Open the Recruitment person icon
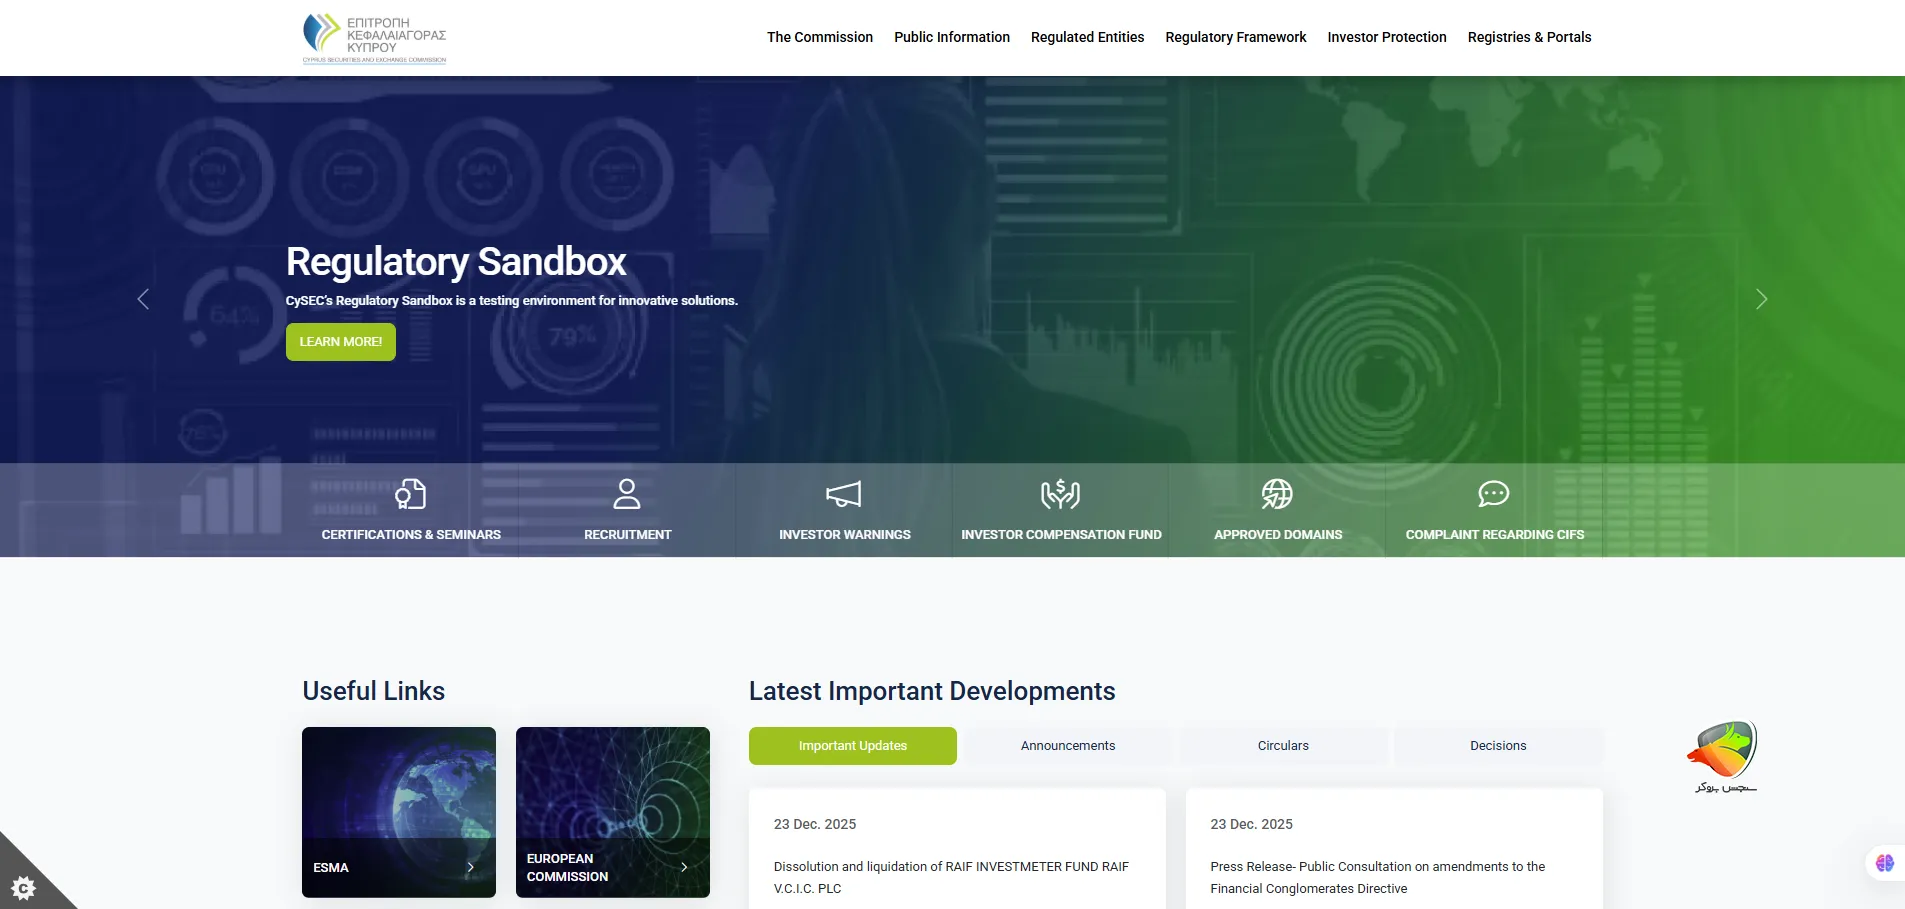 (x=627, y=494)
